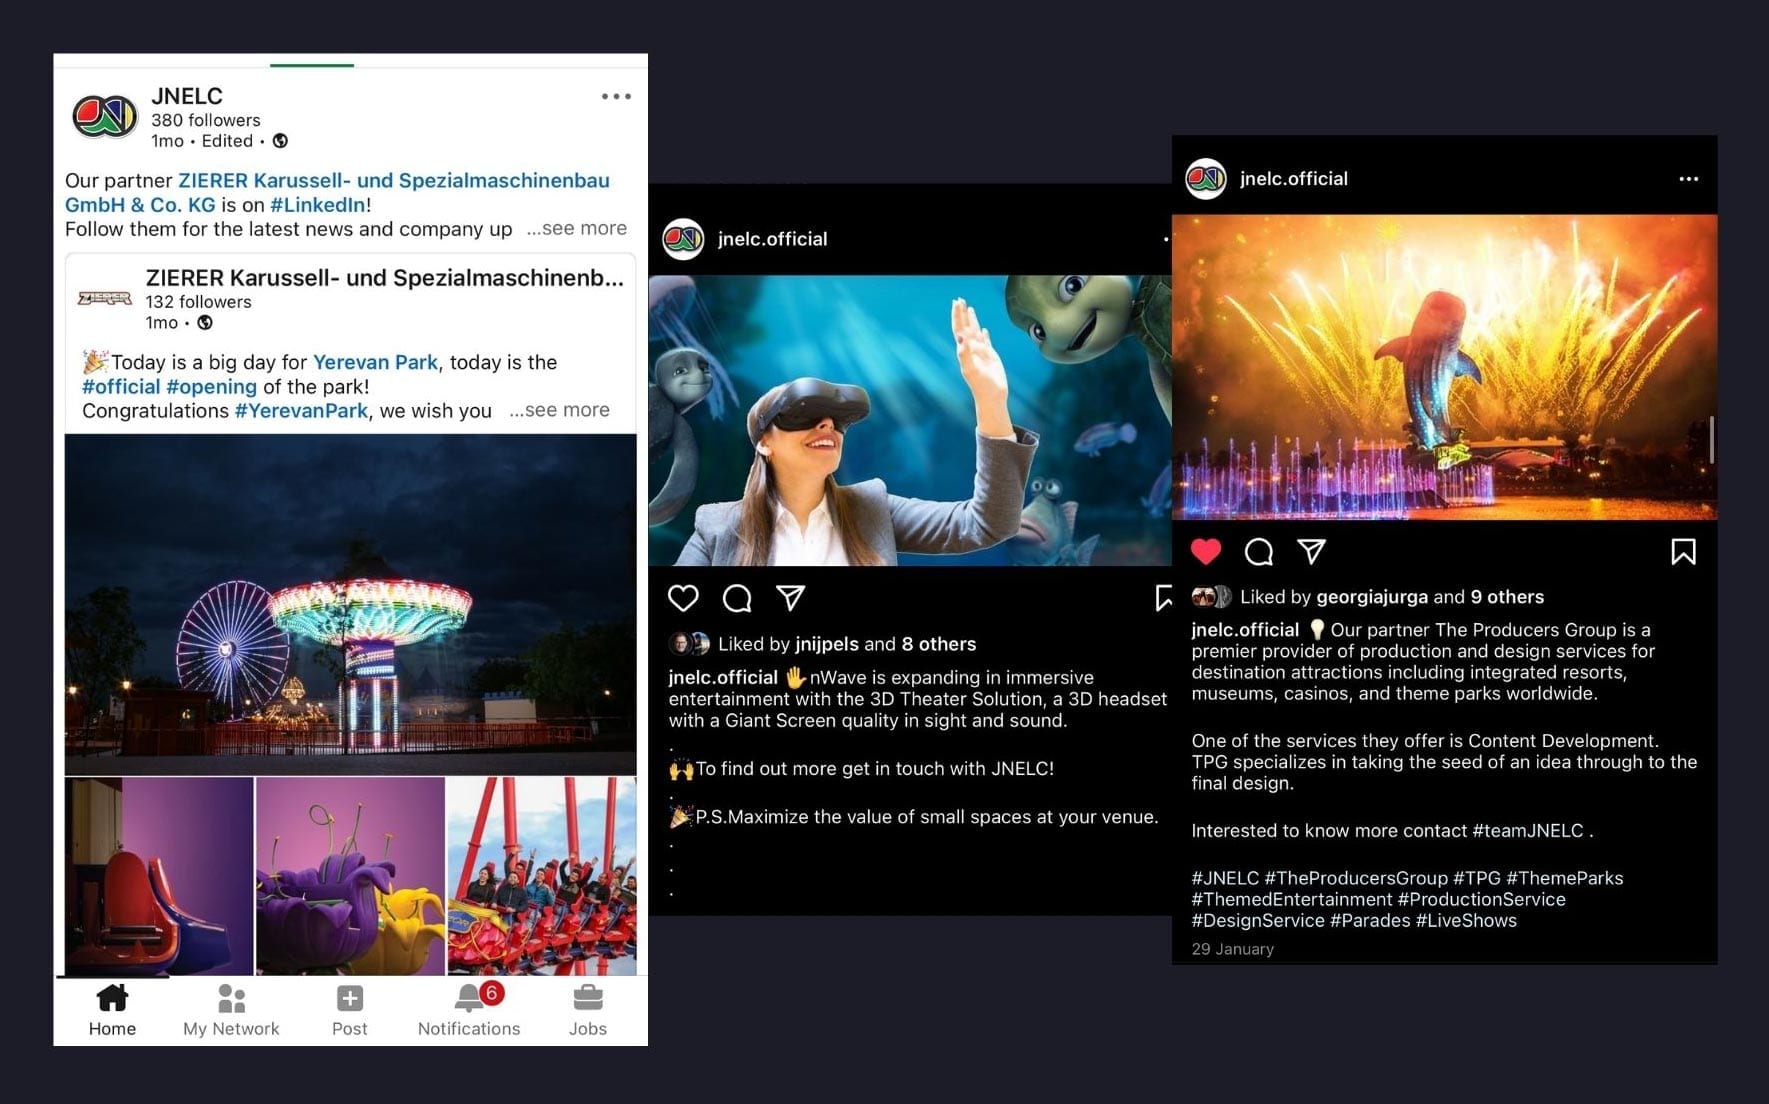
Task: Click jnelc.official avatar on nWave post
Action: click(x=684, y=239)
